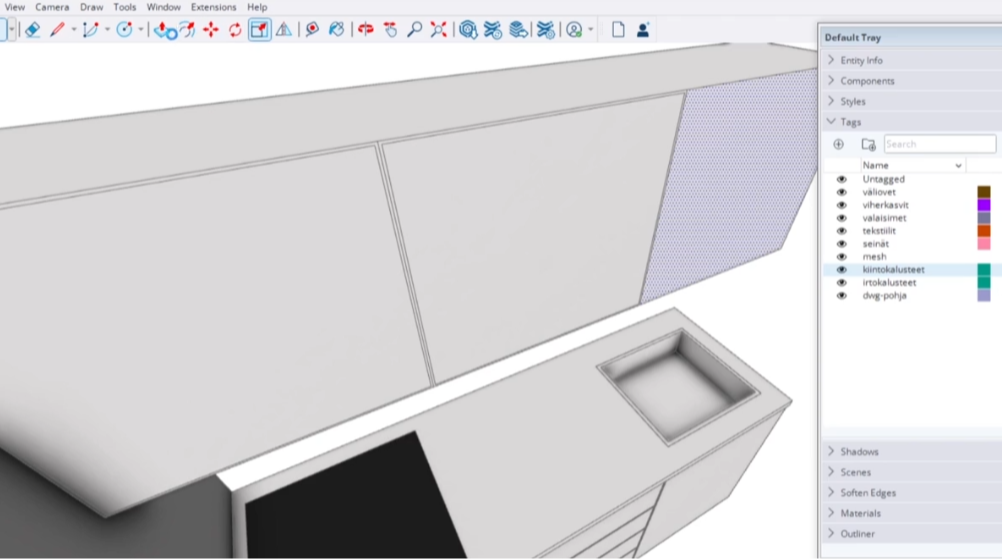The image size is (1002, 559).
Task: Select the Move tool
Action: click(x=211, y=29)
